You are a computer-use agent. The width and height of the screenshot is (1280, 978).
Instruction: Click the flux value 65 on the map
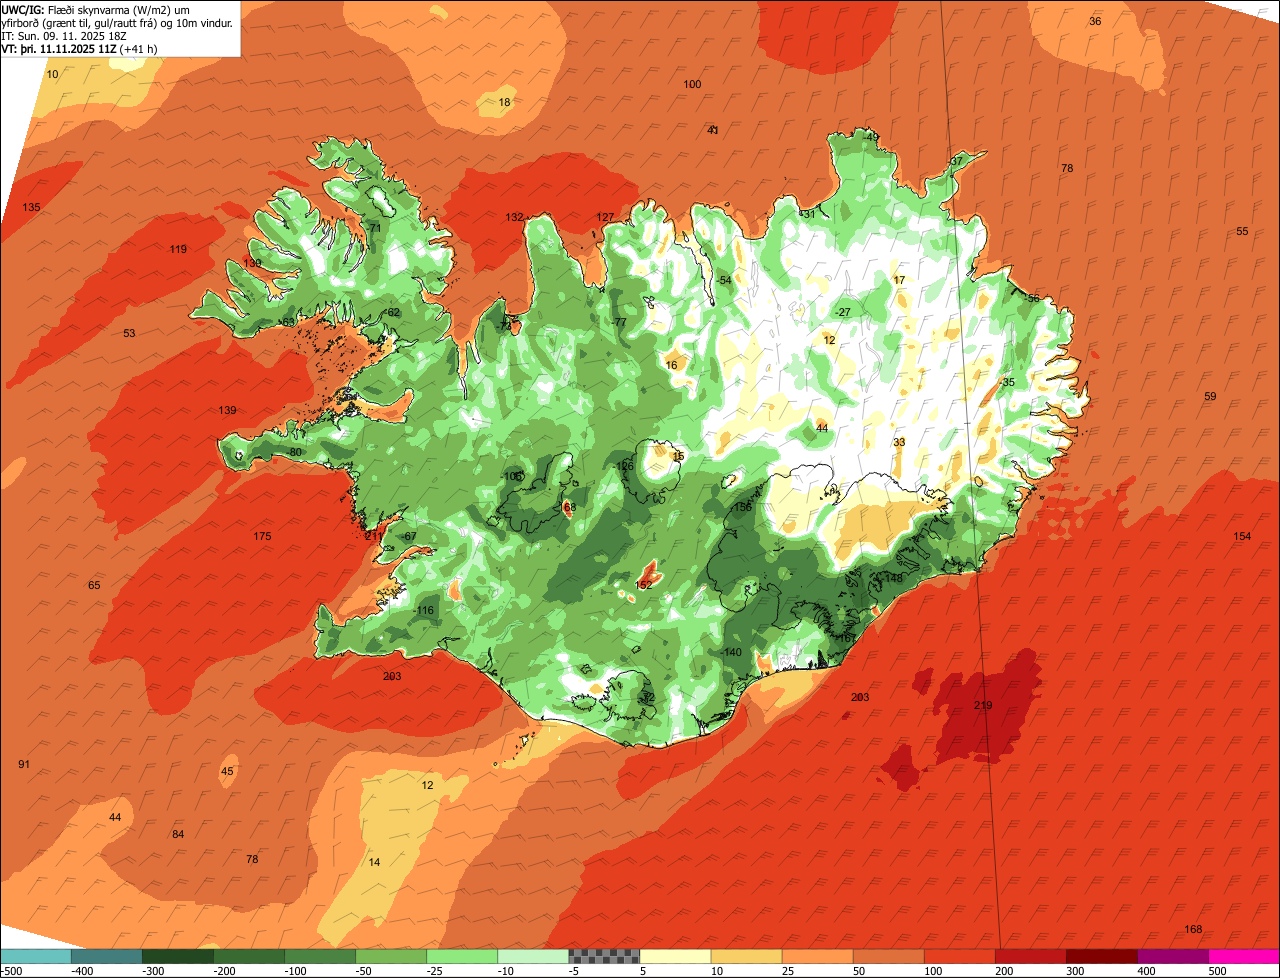pyautogui.click(x=95, y=586)
